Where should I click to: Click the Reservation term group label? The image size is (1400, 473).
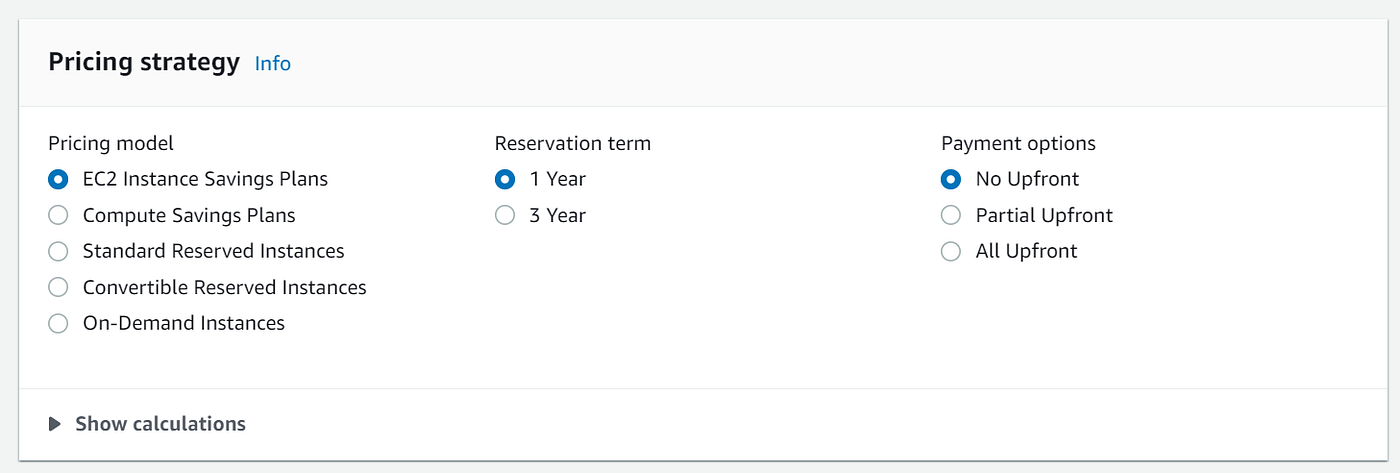pyautogui.click(x=572, y=144)
